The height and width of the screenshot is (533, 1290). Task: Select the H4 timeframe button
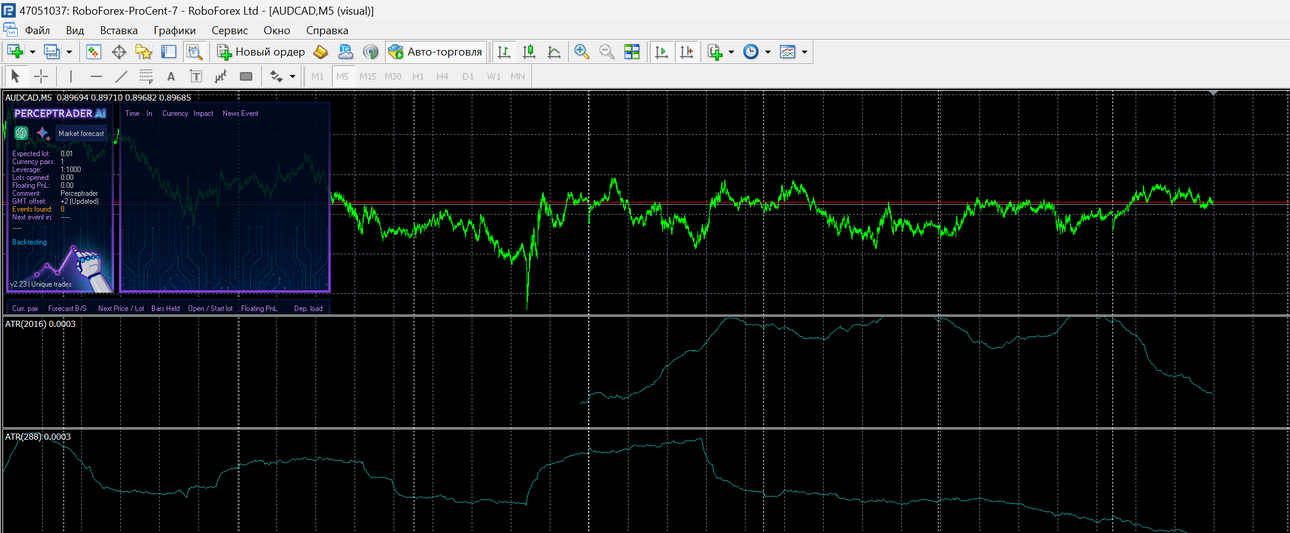(x=443, y=76)
